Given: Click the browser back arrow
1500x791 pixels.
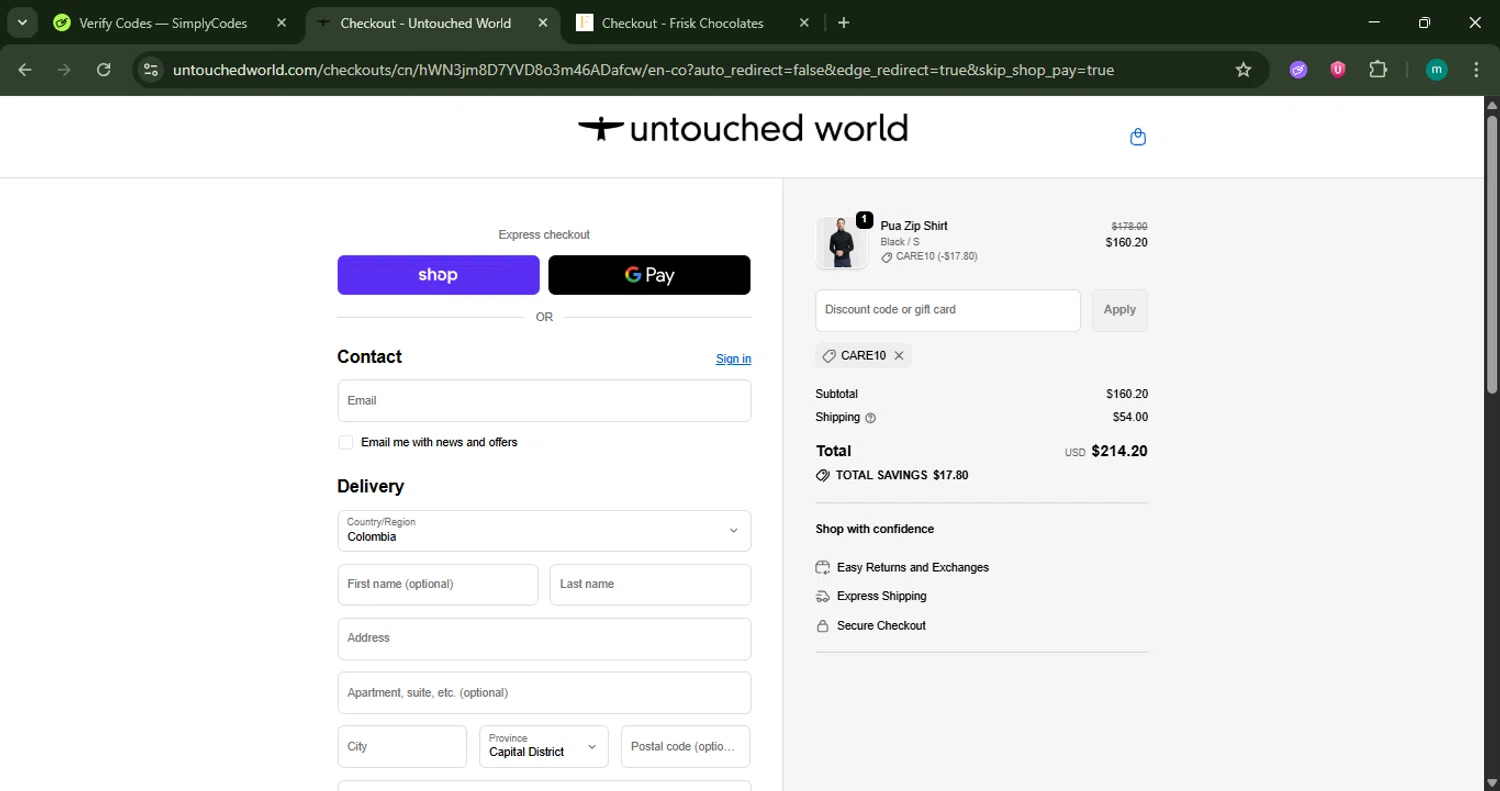Looking at the screenshot, I should [25, 69].
